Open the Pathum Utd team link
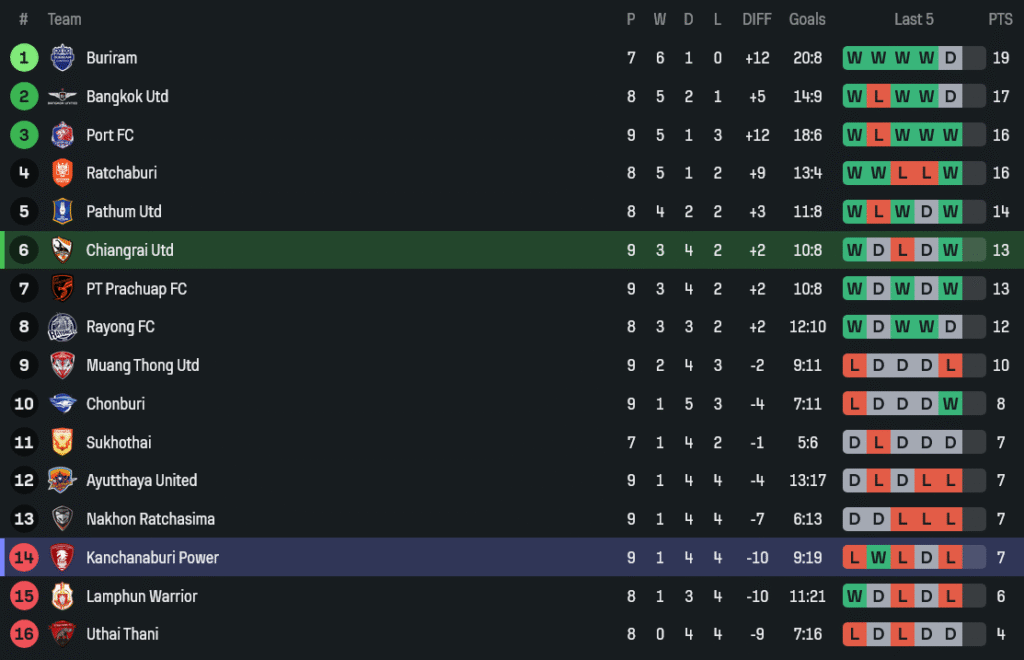Screen dimensions: 1024x660 (x=123, y=212)
